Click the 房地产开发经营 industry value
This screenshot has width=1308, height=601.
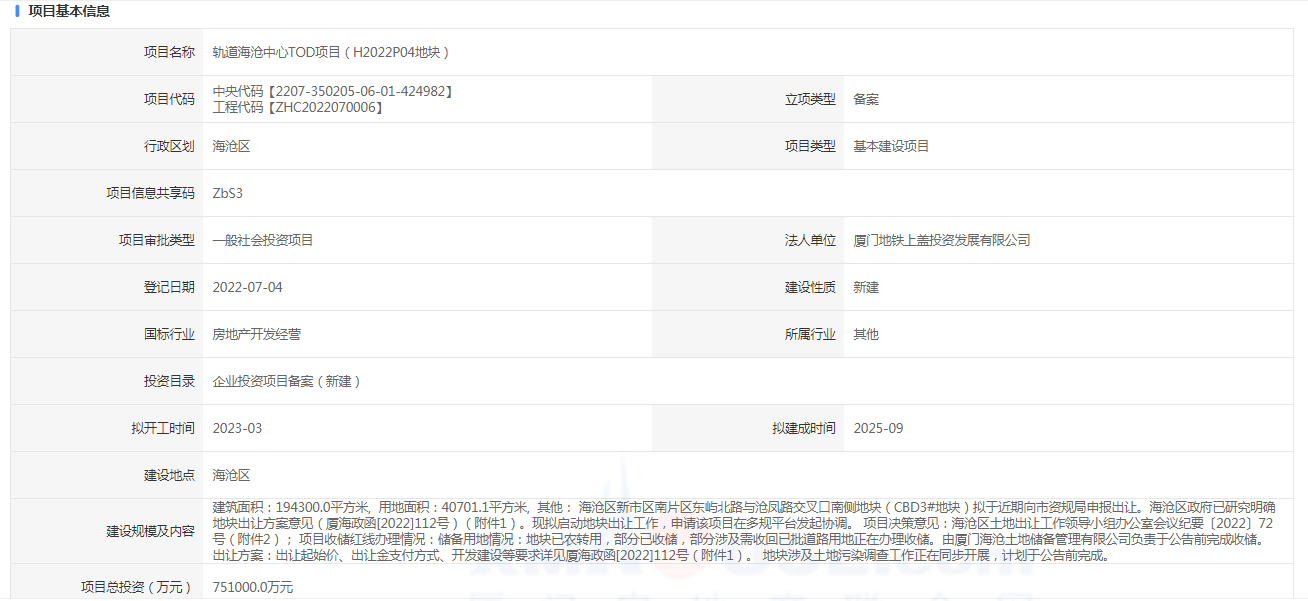point(257,334)
